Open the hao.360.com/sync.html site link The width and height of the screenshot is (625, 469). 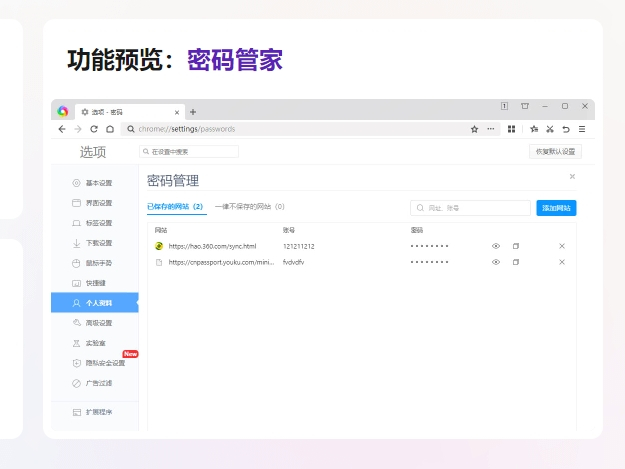pos(212,246)
